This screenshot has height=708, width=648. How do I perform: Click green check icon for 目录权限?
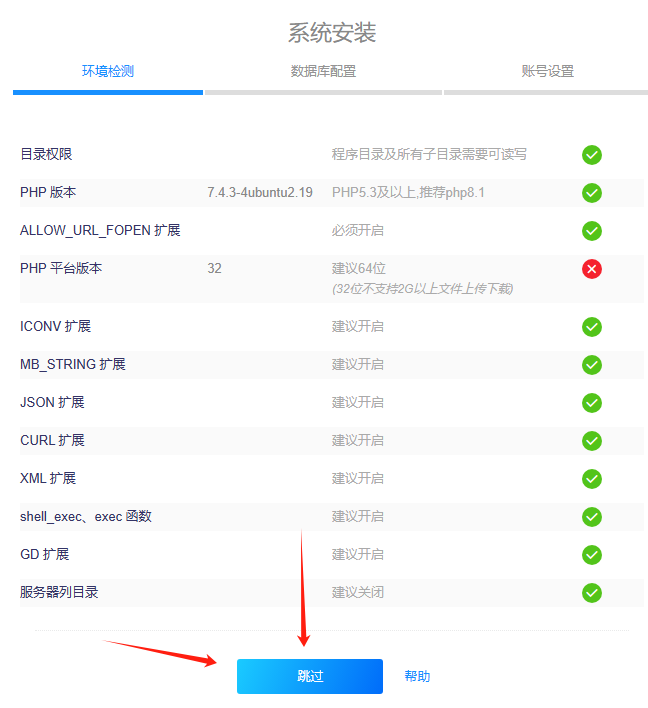click(592, 155)
